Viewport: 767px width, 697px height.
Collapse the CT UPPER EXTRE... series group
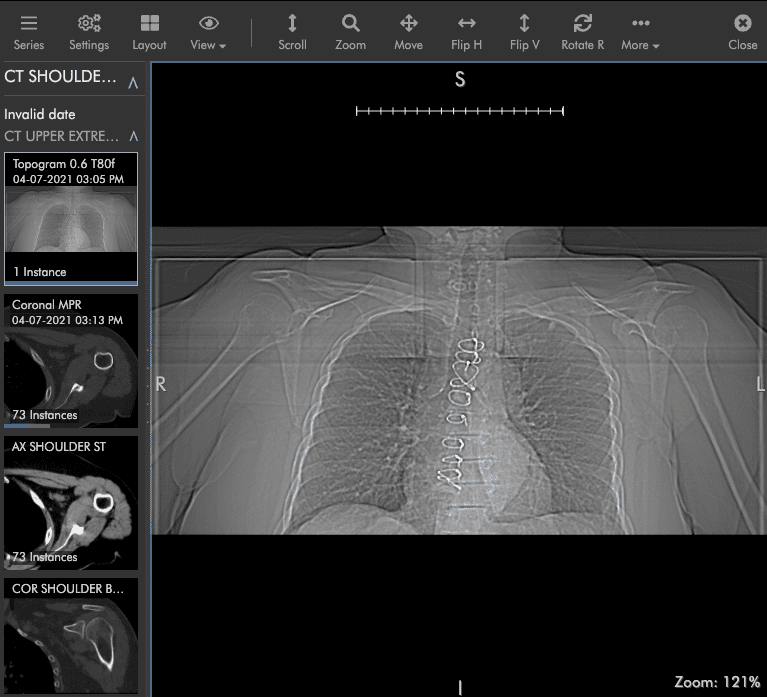point(133,136)
